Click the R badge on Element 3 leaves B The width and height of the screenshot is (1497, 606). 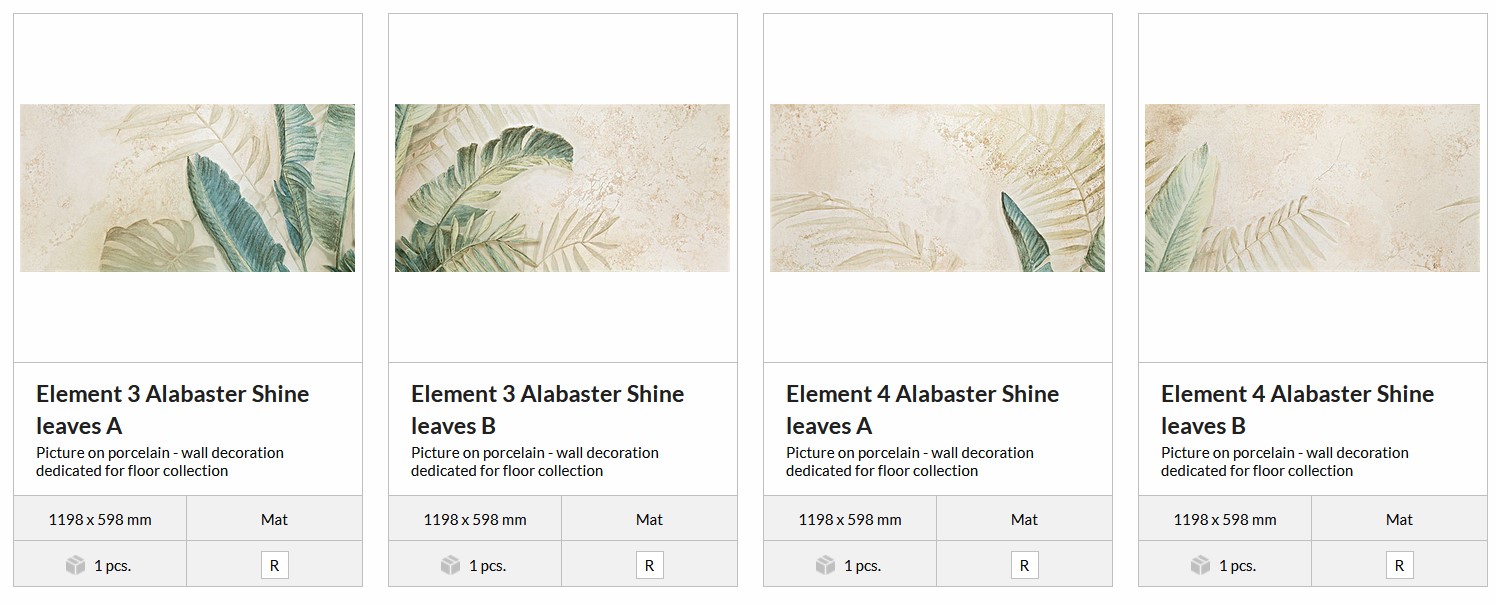click(649, 565)
